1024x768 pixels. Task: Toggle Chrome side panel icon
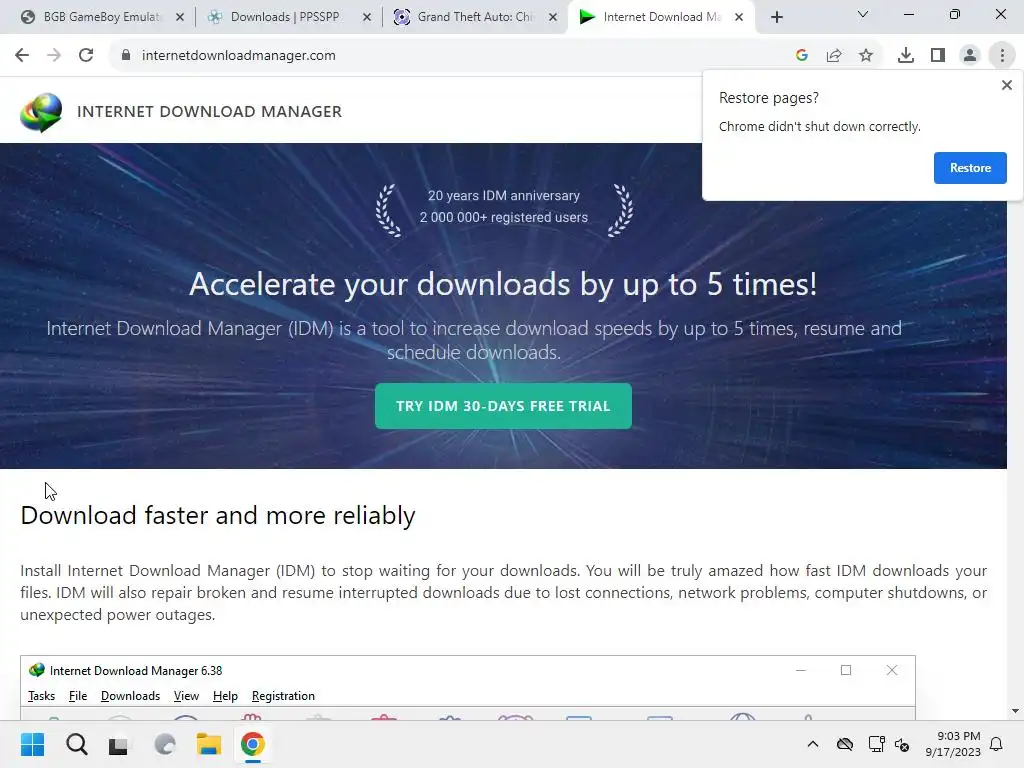point(938,56)
